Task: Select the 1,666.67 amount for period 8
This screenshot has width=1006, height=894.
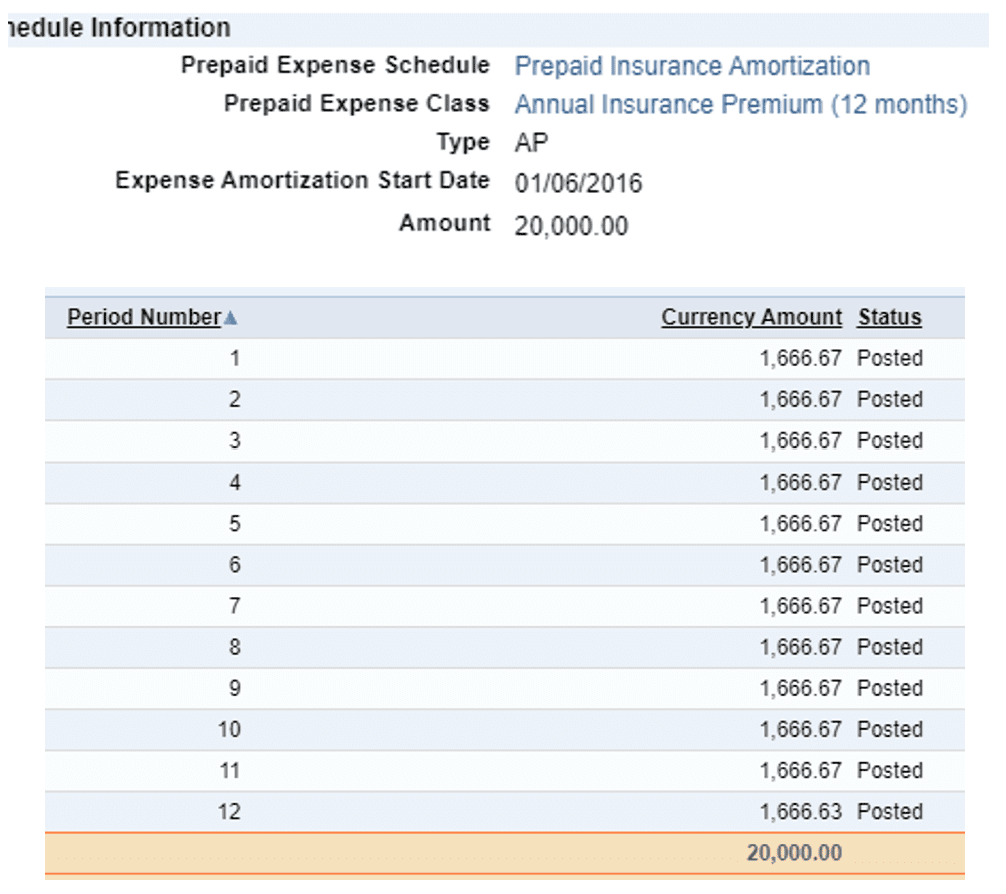Action: point(801,646)
